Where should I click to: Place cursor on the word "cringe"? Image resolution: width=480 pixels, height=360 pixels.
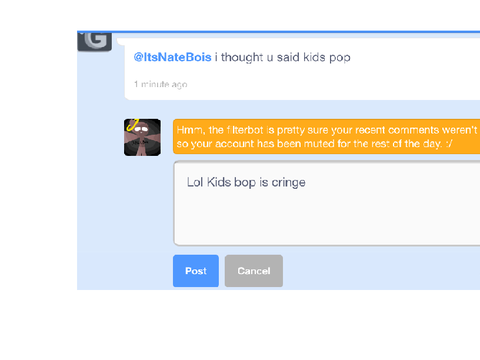point(288,183)
